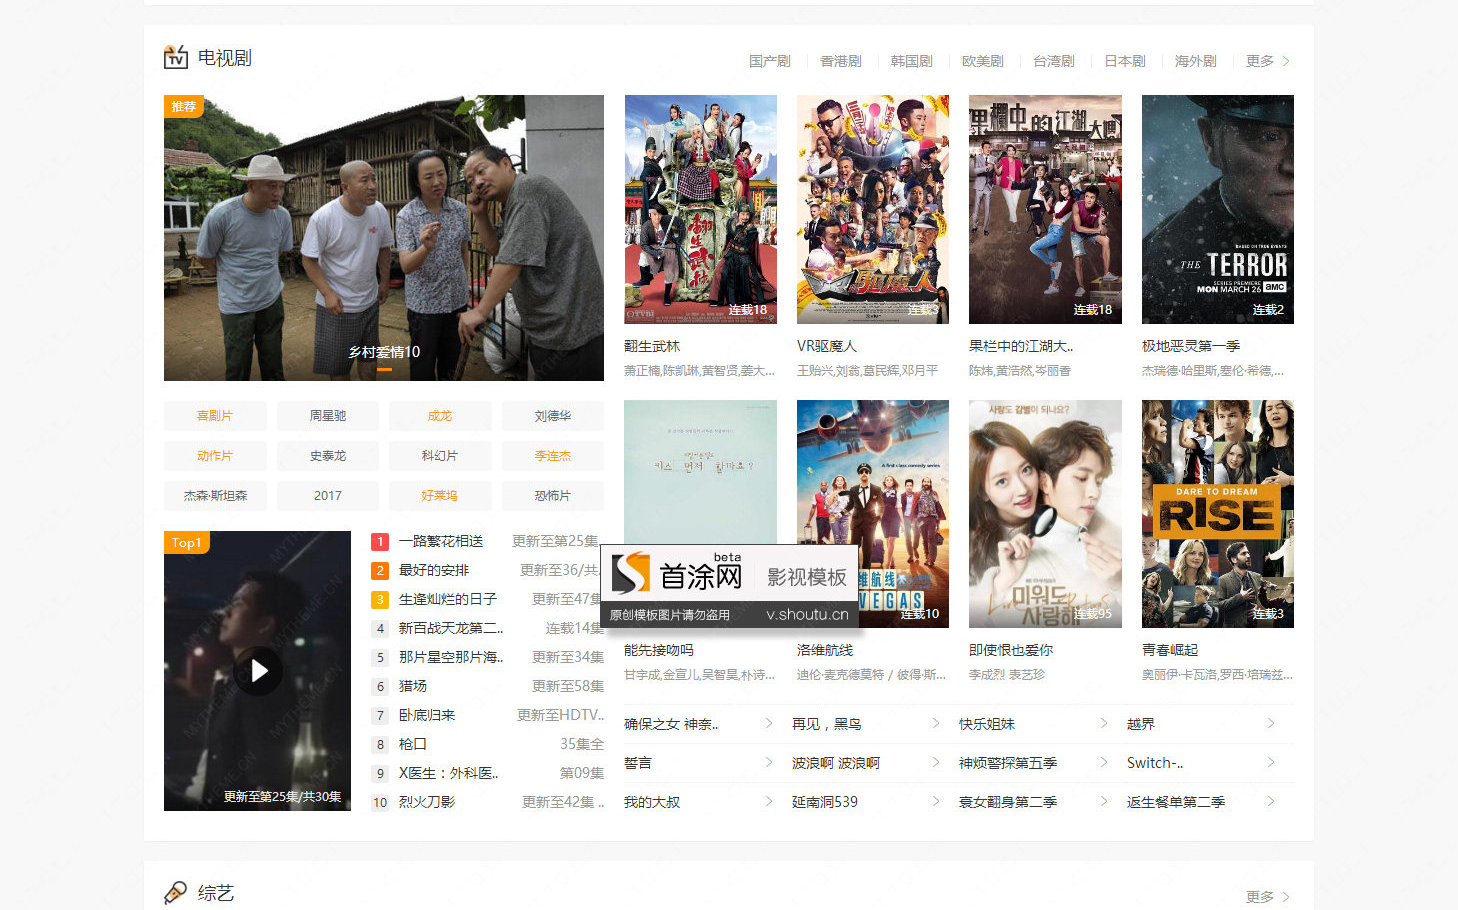Screen dimensions: 1458x910
Task: Select the 动作片 tag
Action: pyautogui.click(x=215, y=456)
